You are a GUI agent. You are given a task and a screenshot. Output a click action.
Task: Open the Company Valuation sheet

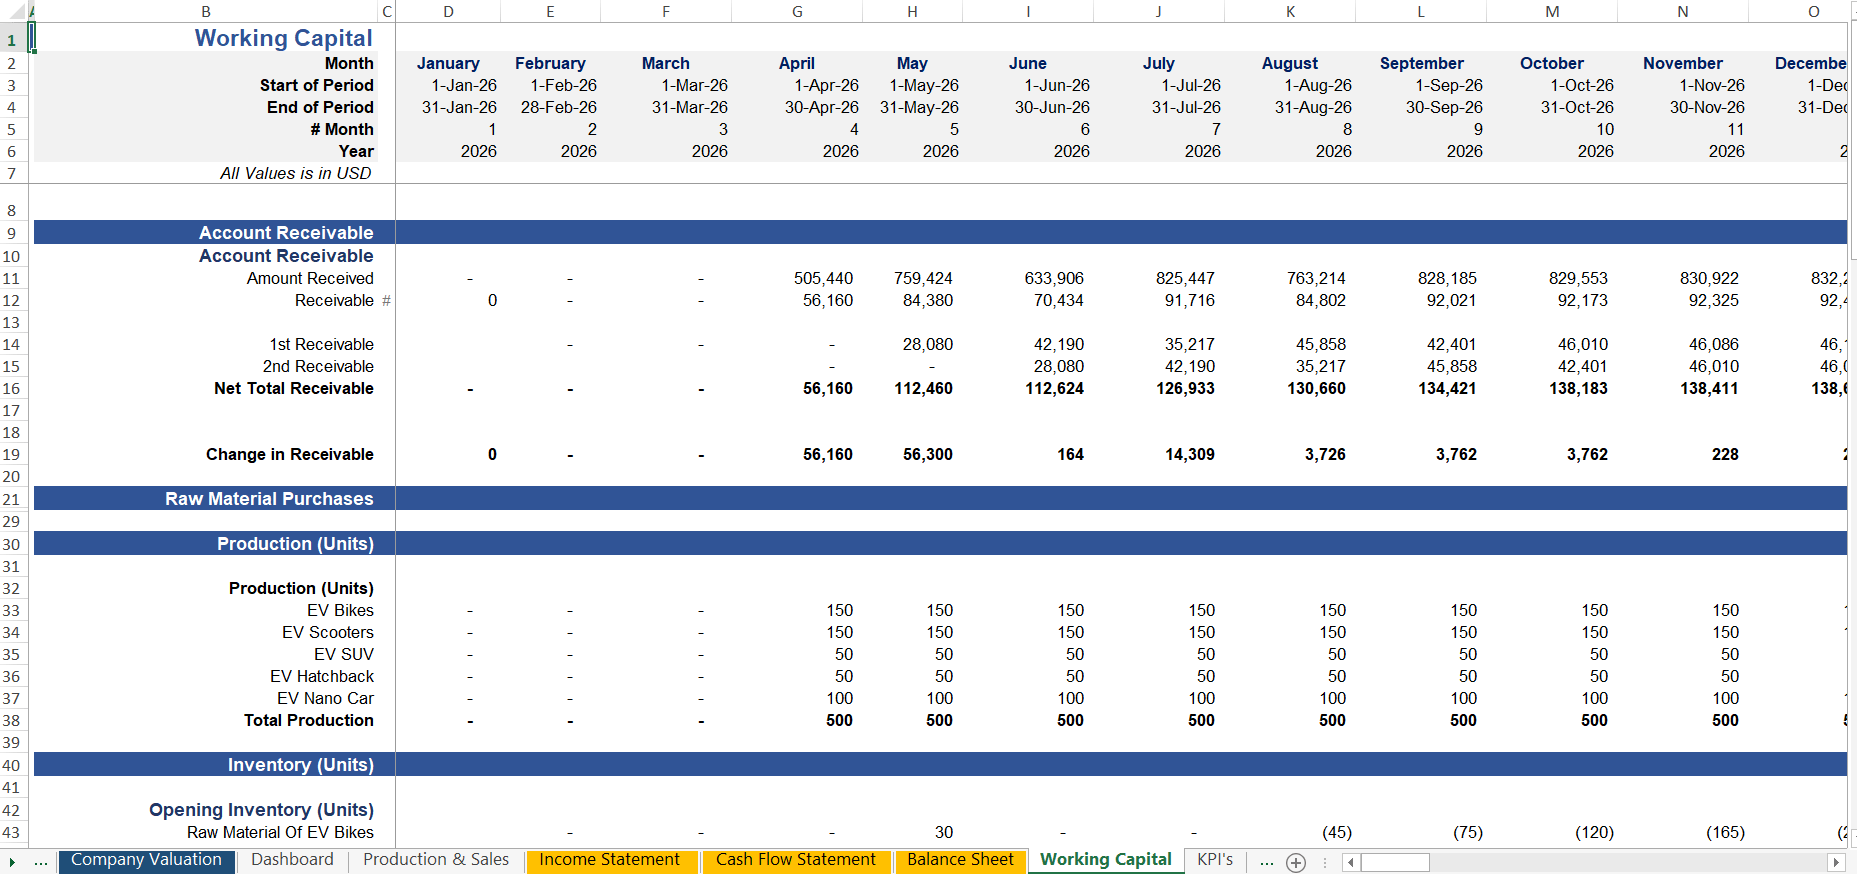[x=146, y=860]
